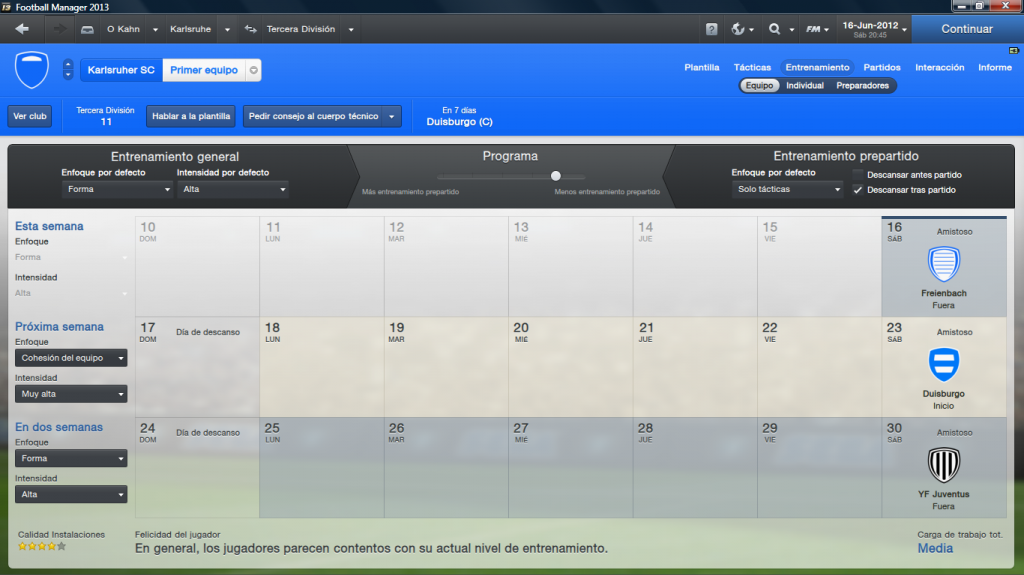Open the help question mark icon
This screenshot has width=1024, height=575.
(711, 29)
